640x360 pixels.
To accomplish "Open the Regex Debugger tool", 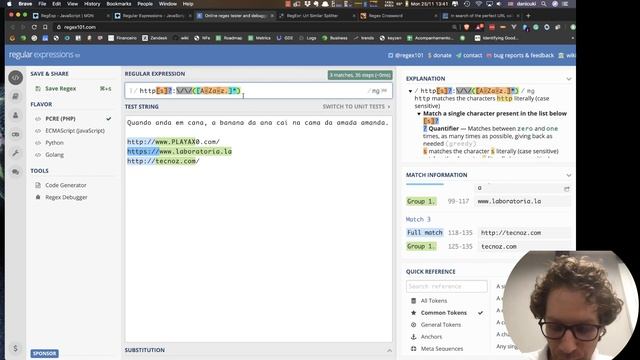I will [x=66, y=197].
